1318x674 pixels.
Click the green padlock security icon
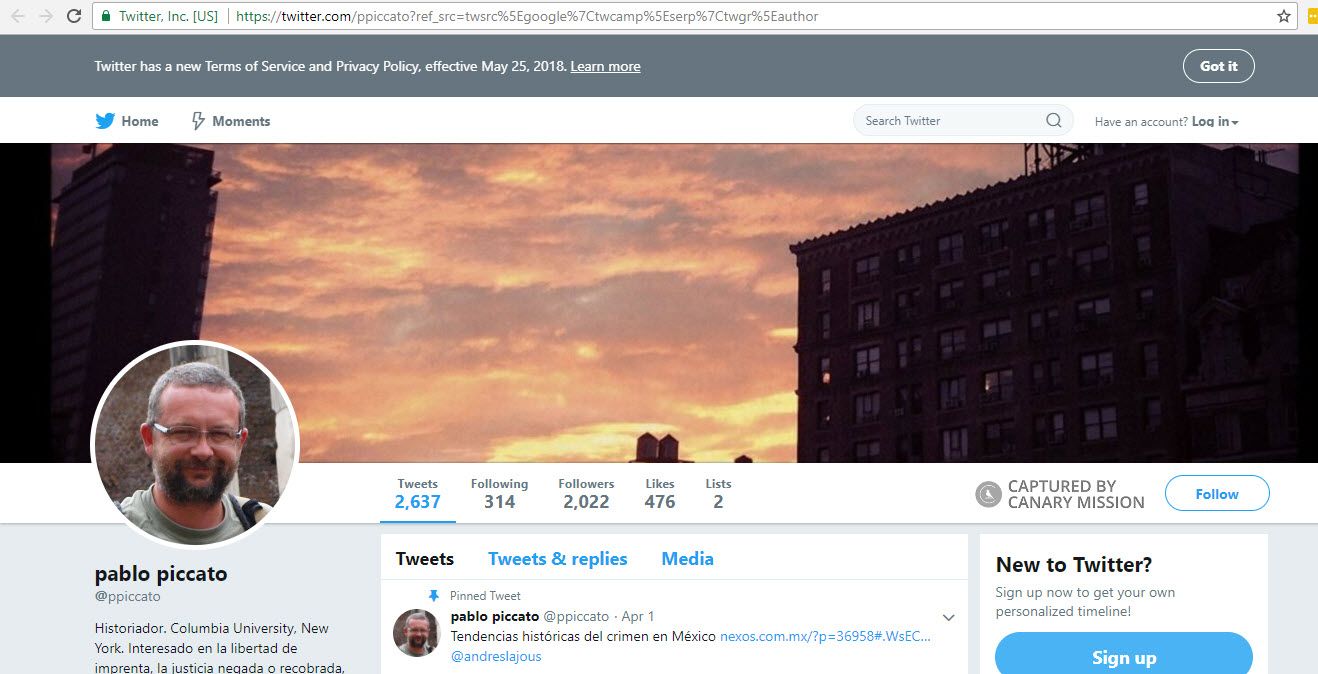[106, 16]
